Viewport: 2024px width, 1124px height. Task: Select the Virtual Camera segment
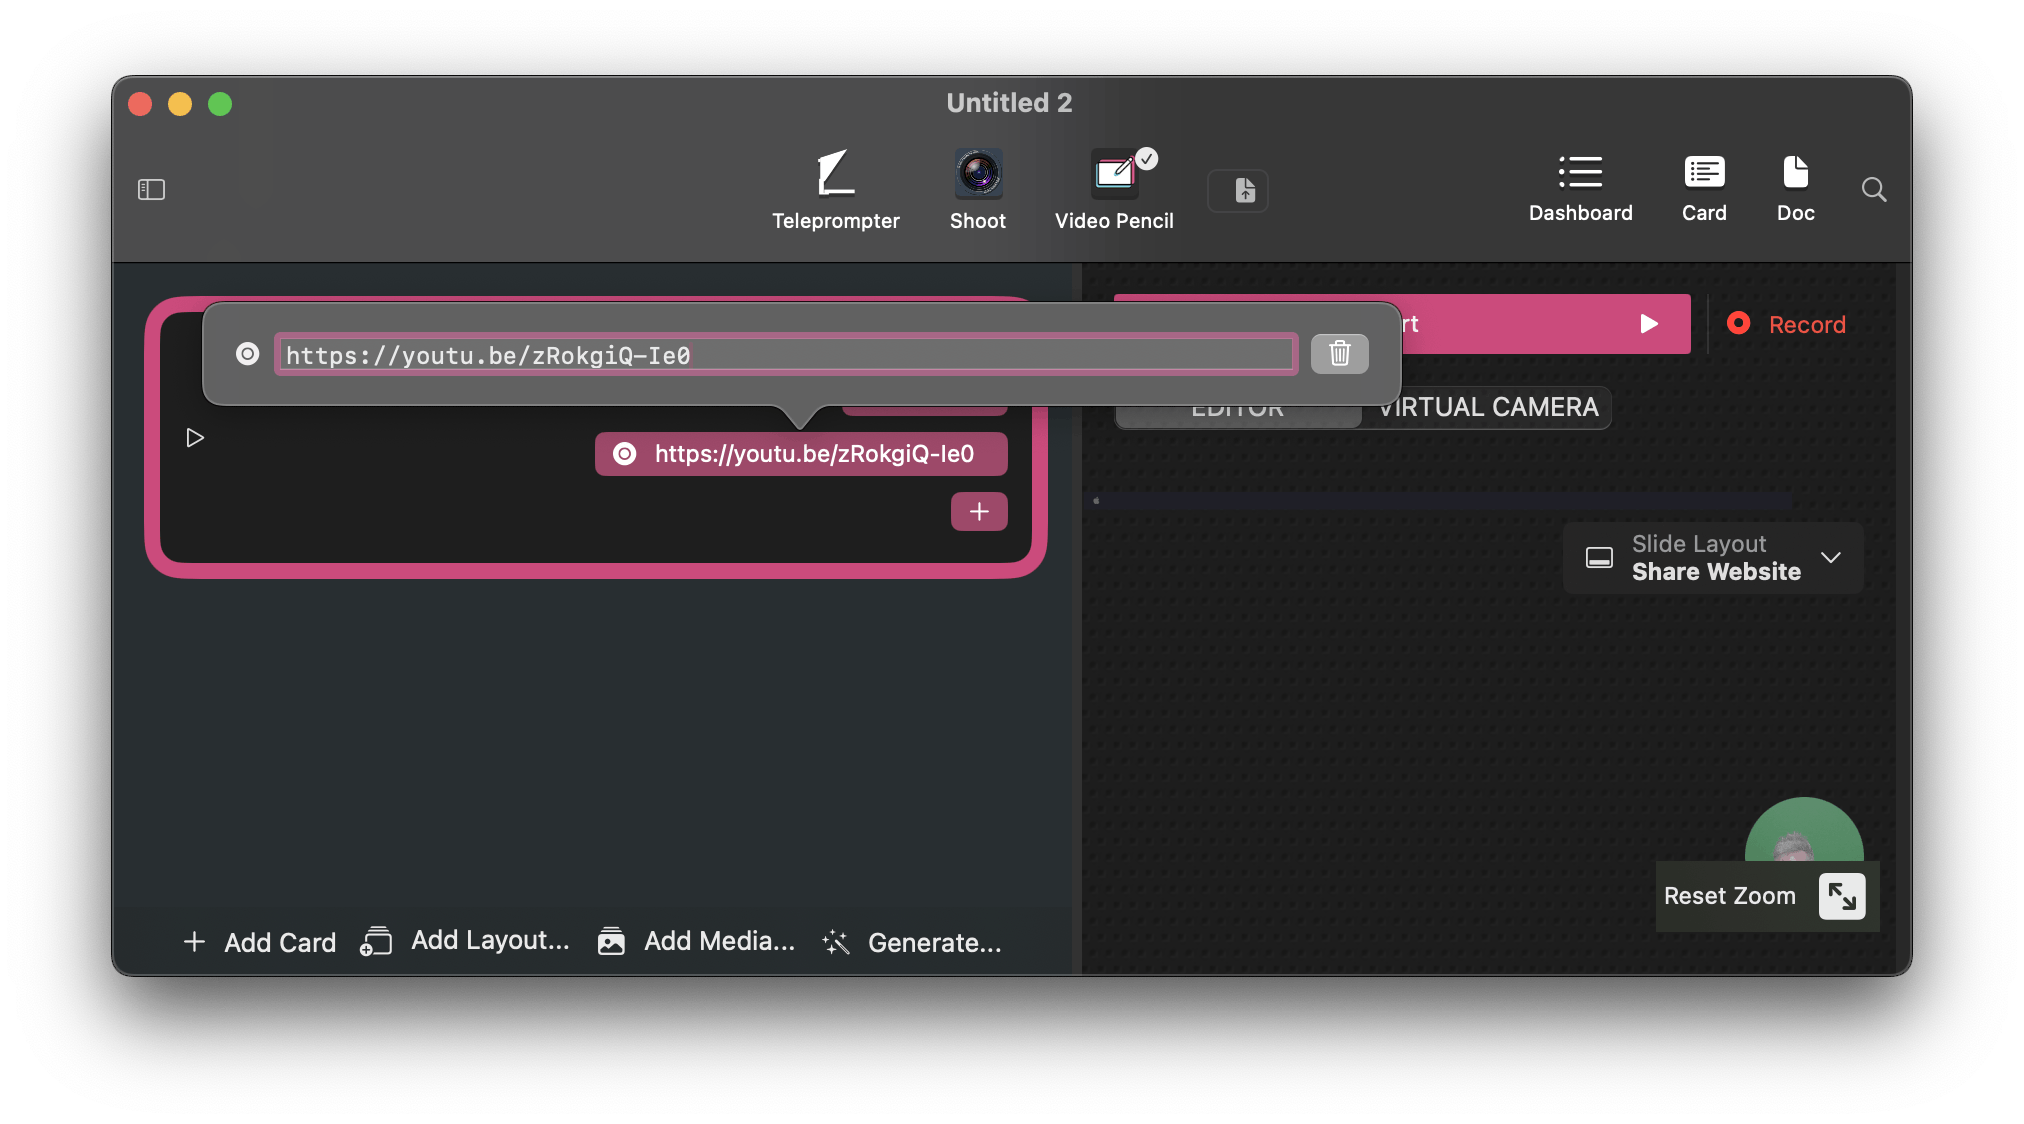pyautogui.click(x=1487, y=408)
